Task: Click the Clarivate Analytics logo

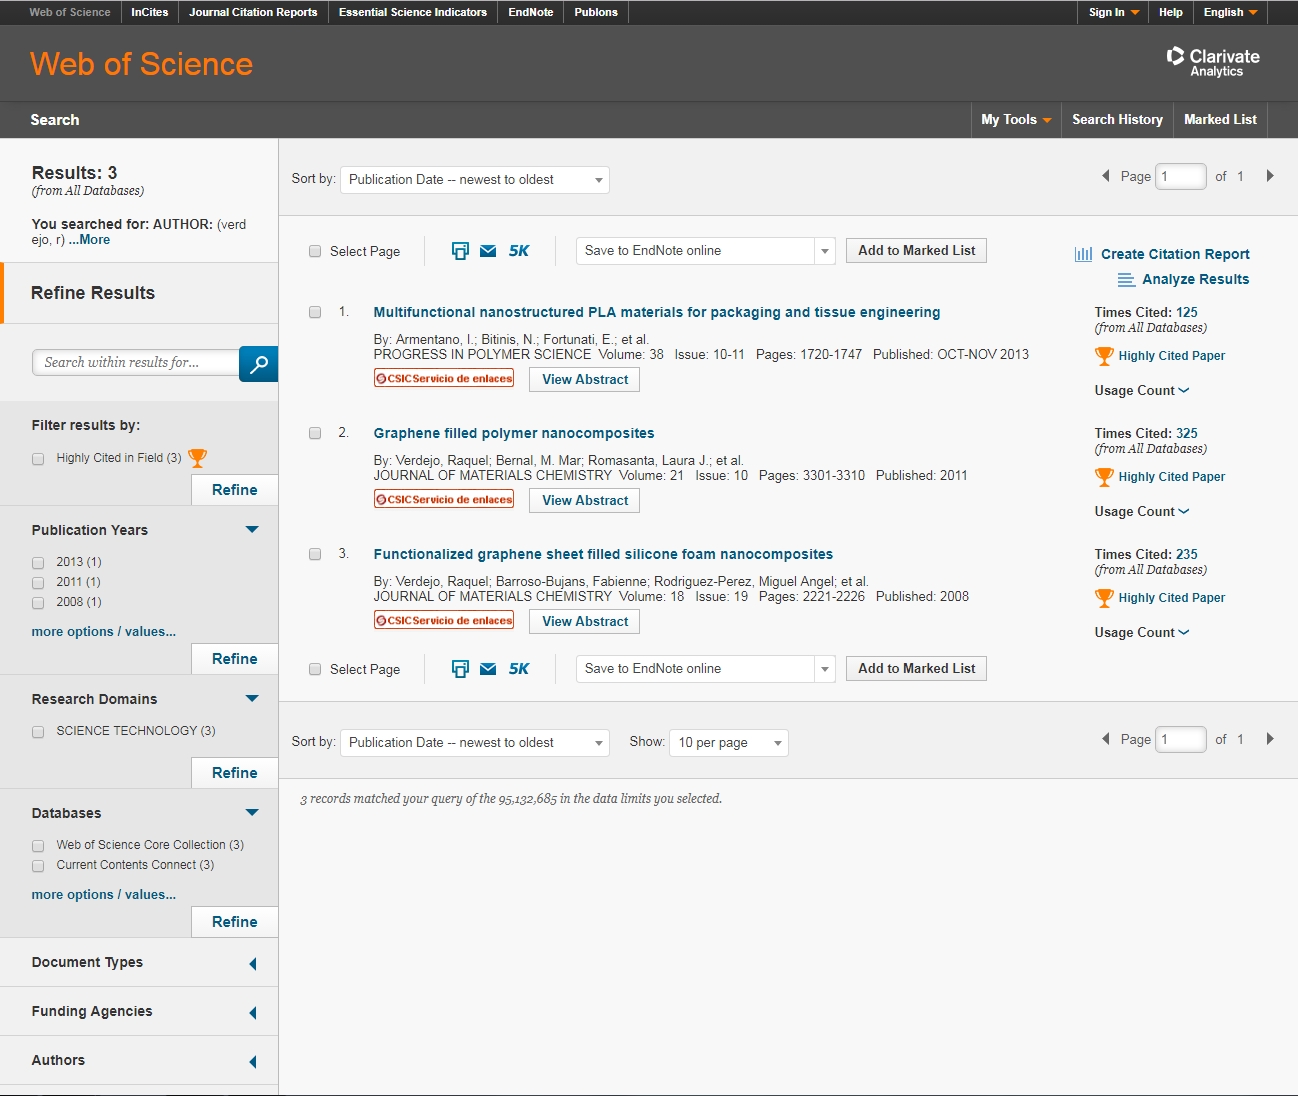Action: 1213,62
